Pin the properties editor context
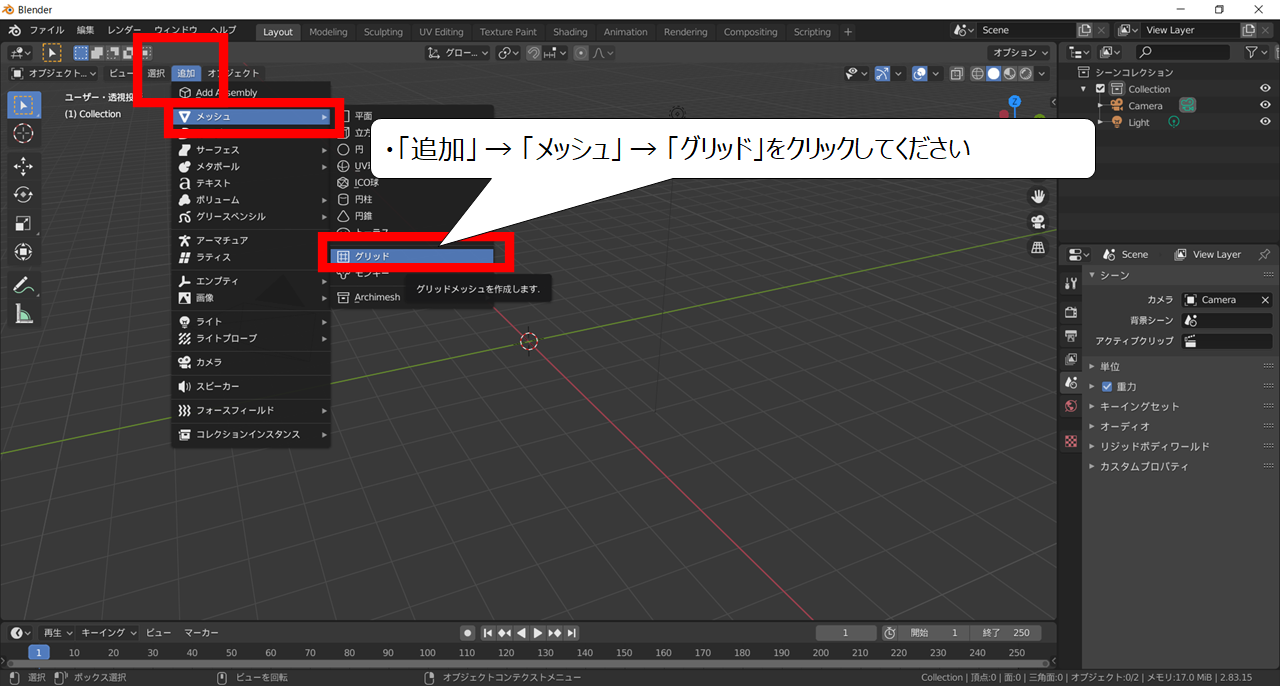This screenshot has height=686, width=1280. (x=1264, y=254)
